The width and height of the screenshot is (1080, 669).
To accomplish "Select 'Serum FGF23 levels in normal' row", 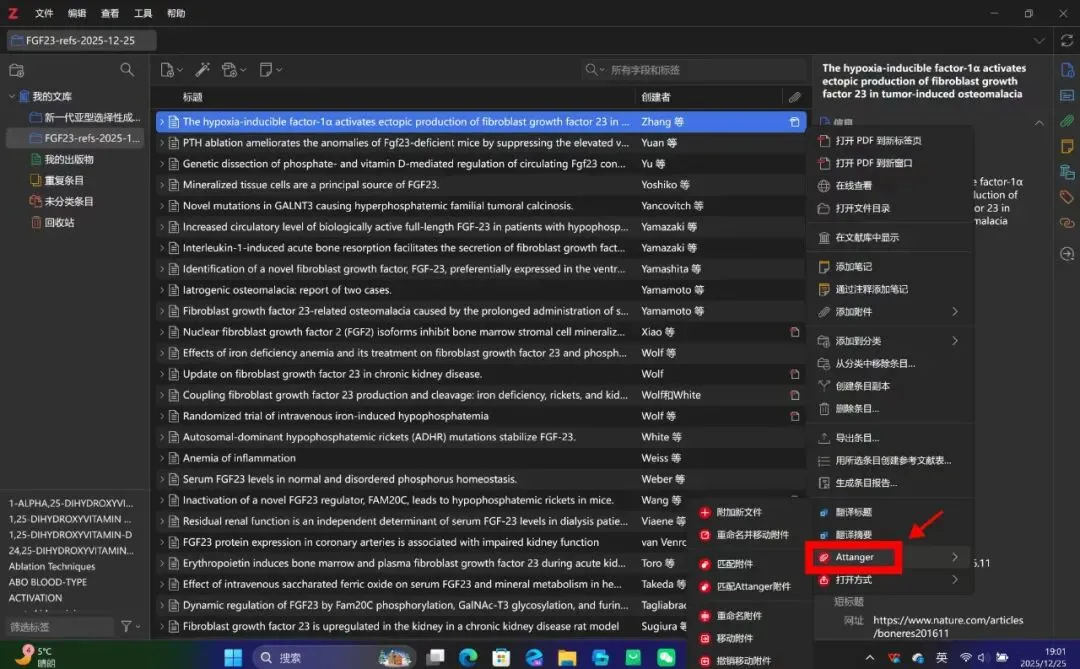I will coord(481,479).
